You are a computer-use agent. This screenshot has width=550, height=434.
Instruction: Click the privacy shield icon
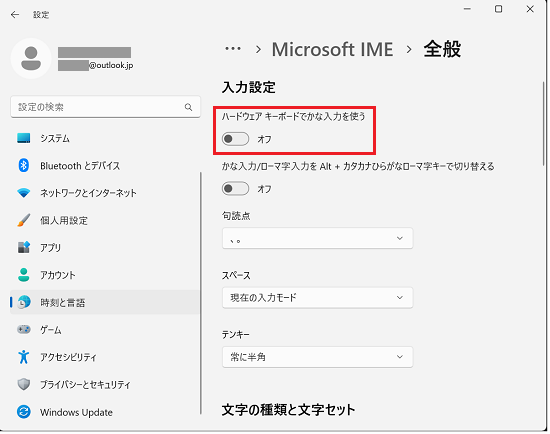24,384
